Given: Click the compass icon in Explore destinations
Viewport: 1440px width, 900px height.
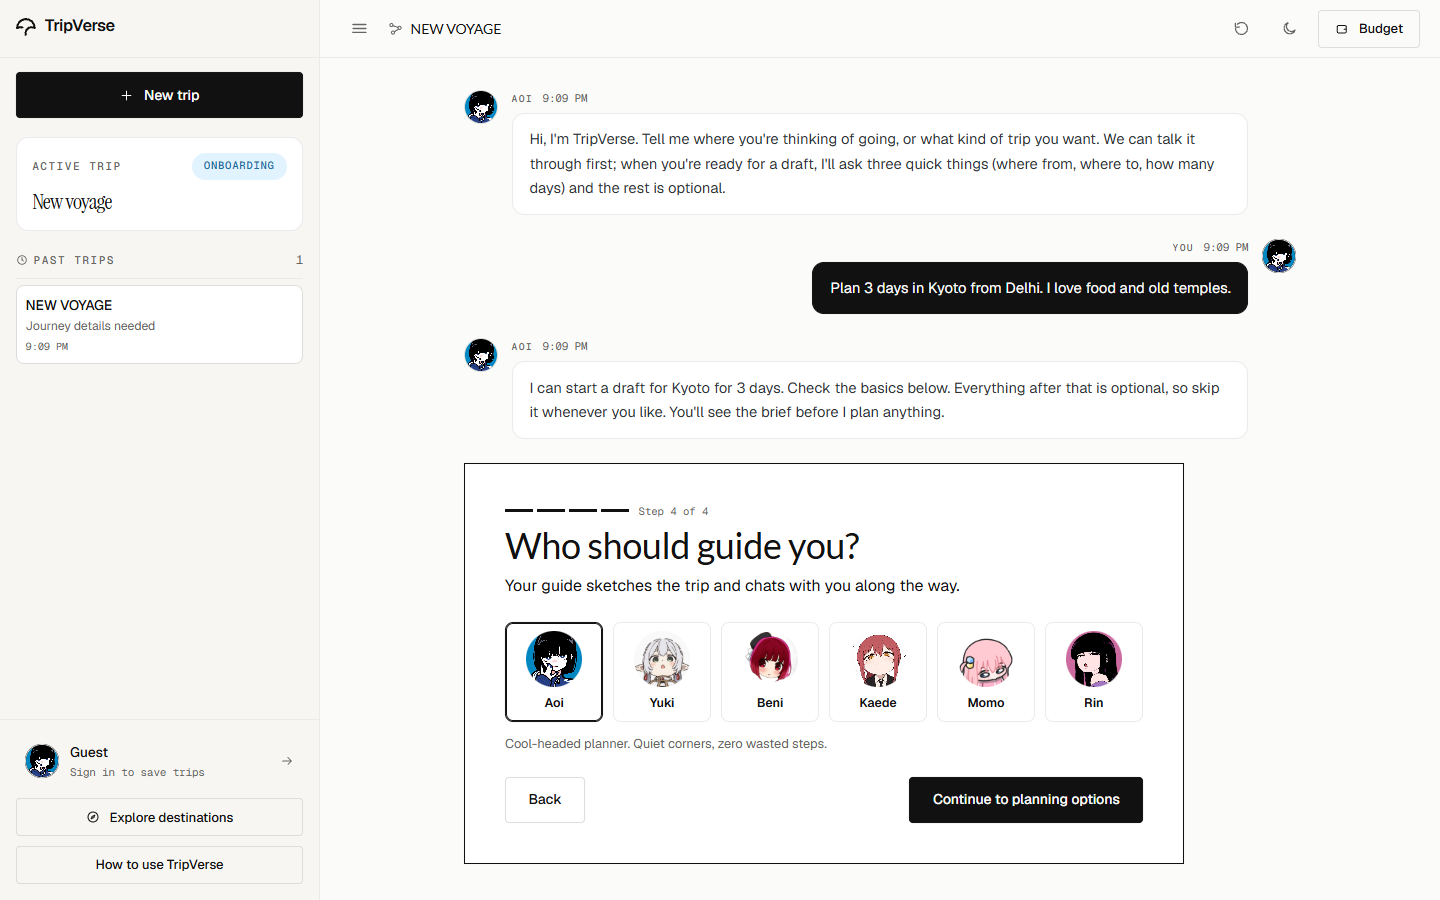Looking at the screenshot, I should [93, 817].
